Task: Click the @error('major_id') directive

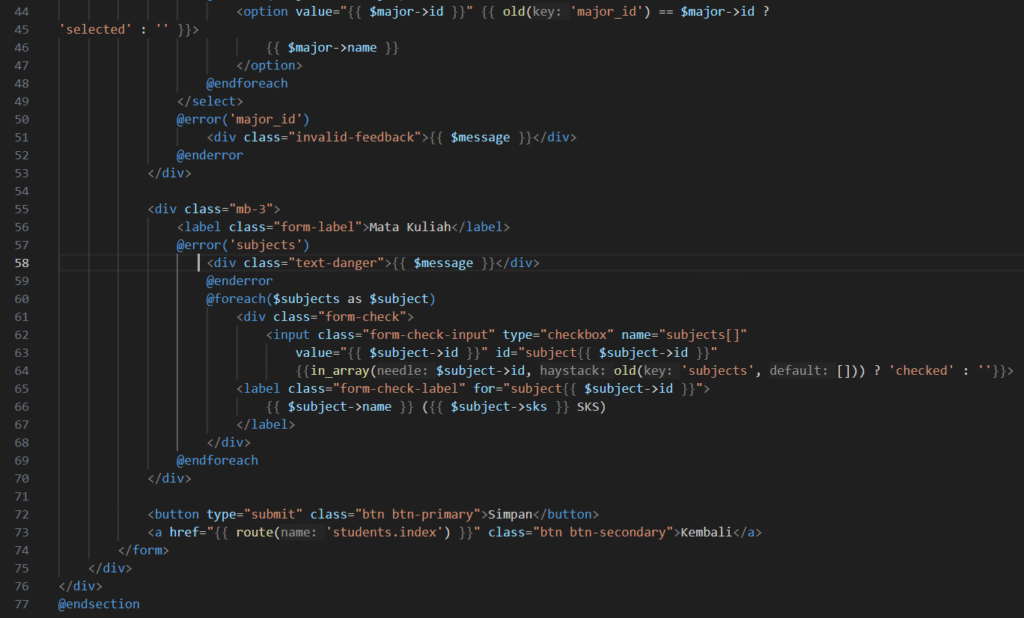Action: point(243,119)
